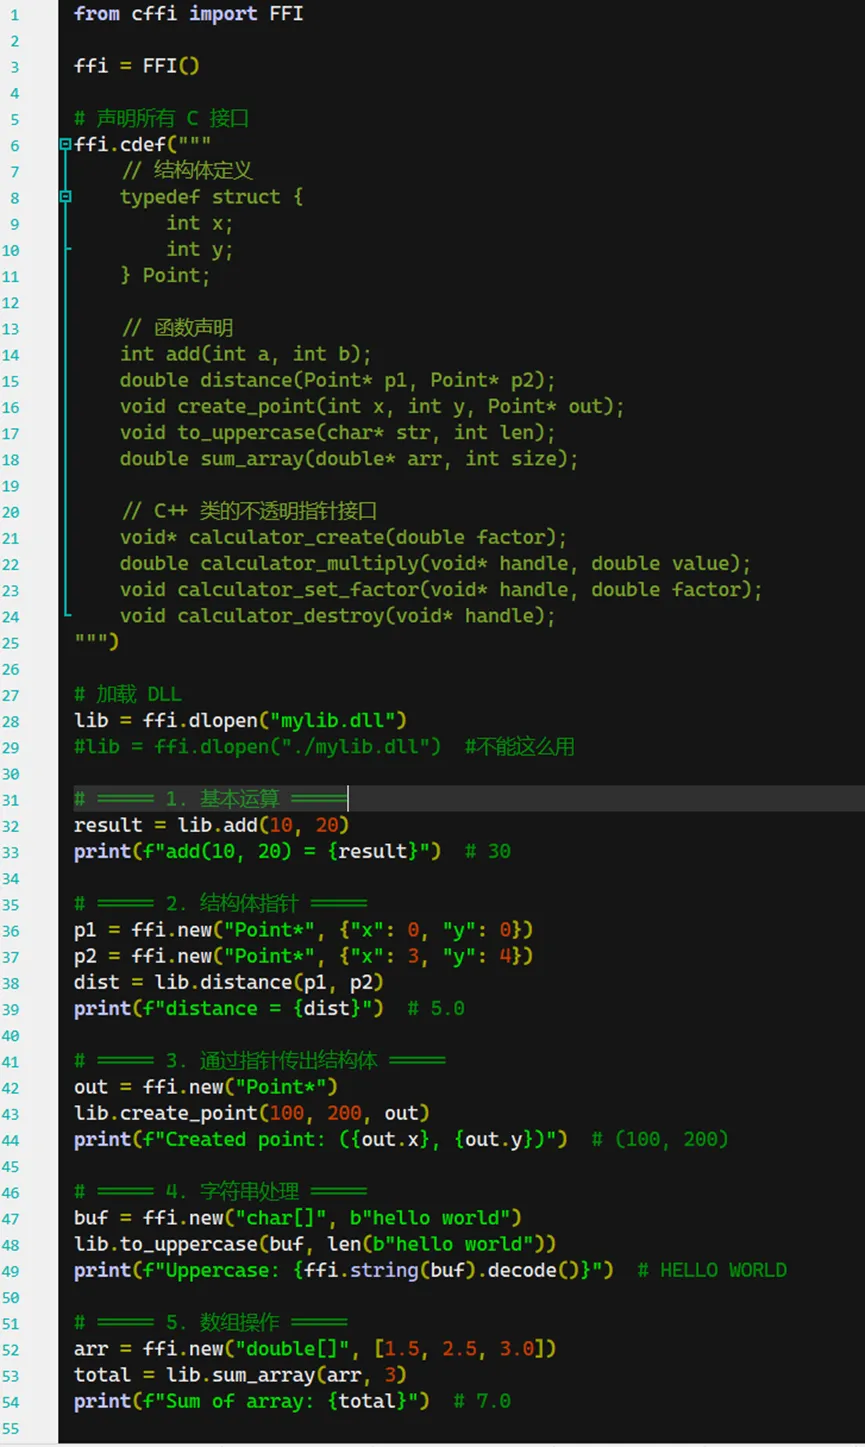Click the '5. 数组操作' section comment
865x1447 pixels.
coord(211,1322)
